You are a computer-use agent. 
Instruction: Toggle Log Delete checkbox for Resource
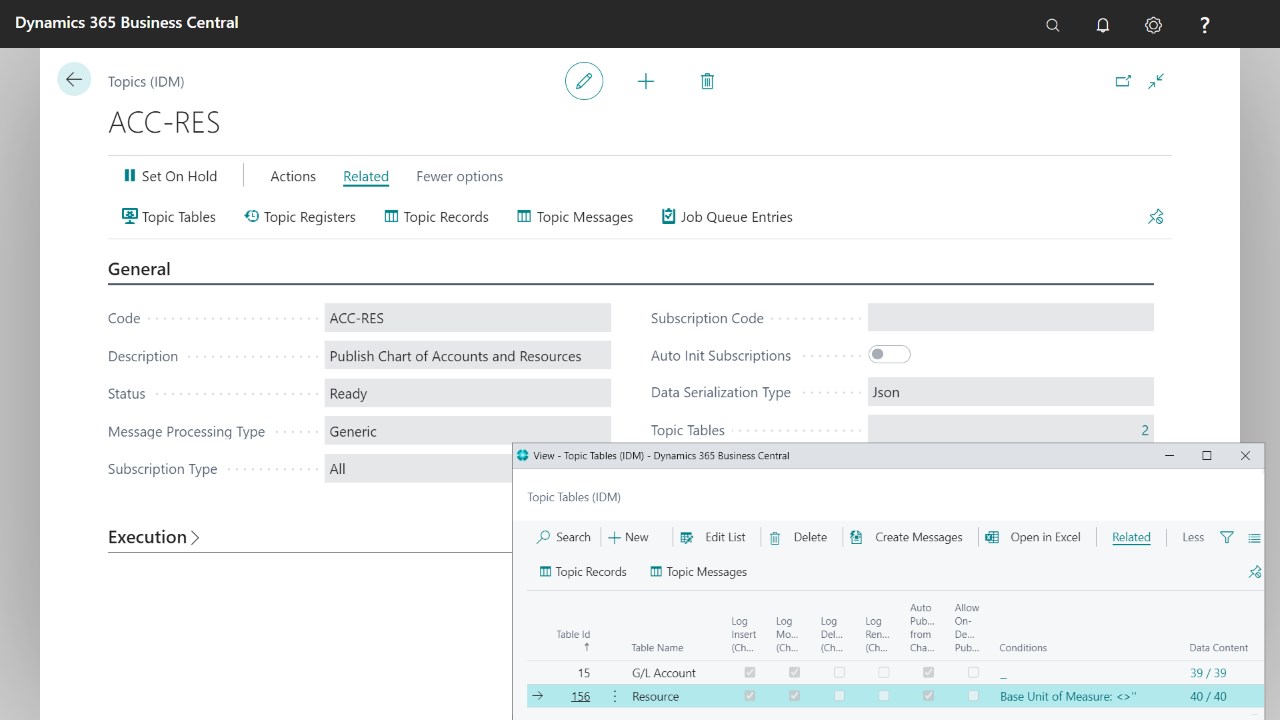[839, 696]
